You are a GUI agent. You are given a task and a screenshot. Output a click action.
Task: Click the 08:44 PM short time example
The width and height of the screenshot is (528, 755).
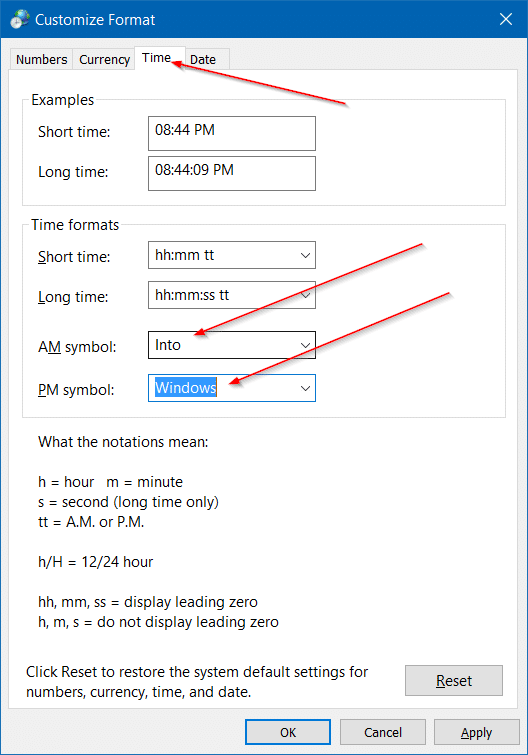pyautogui.click(x=232, y=133)
